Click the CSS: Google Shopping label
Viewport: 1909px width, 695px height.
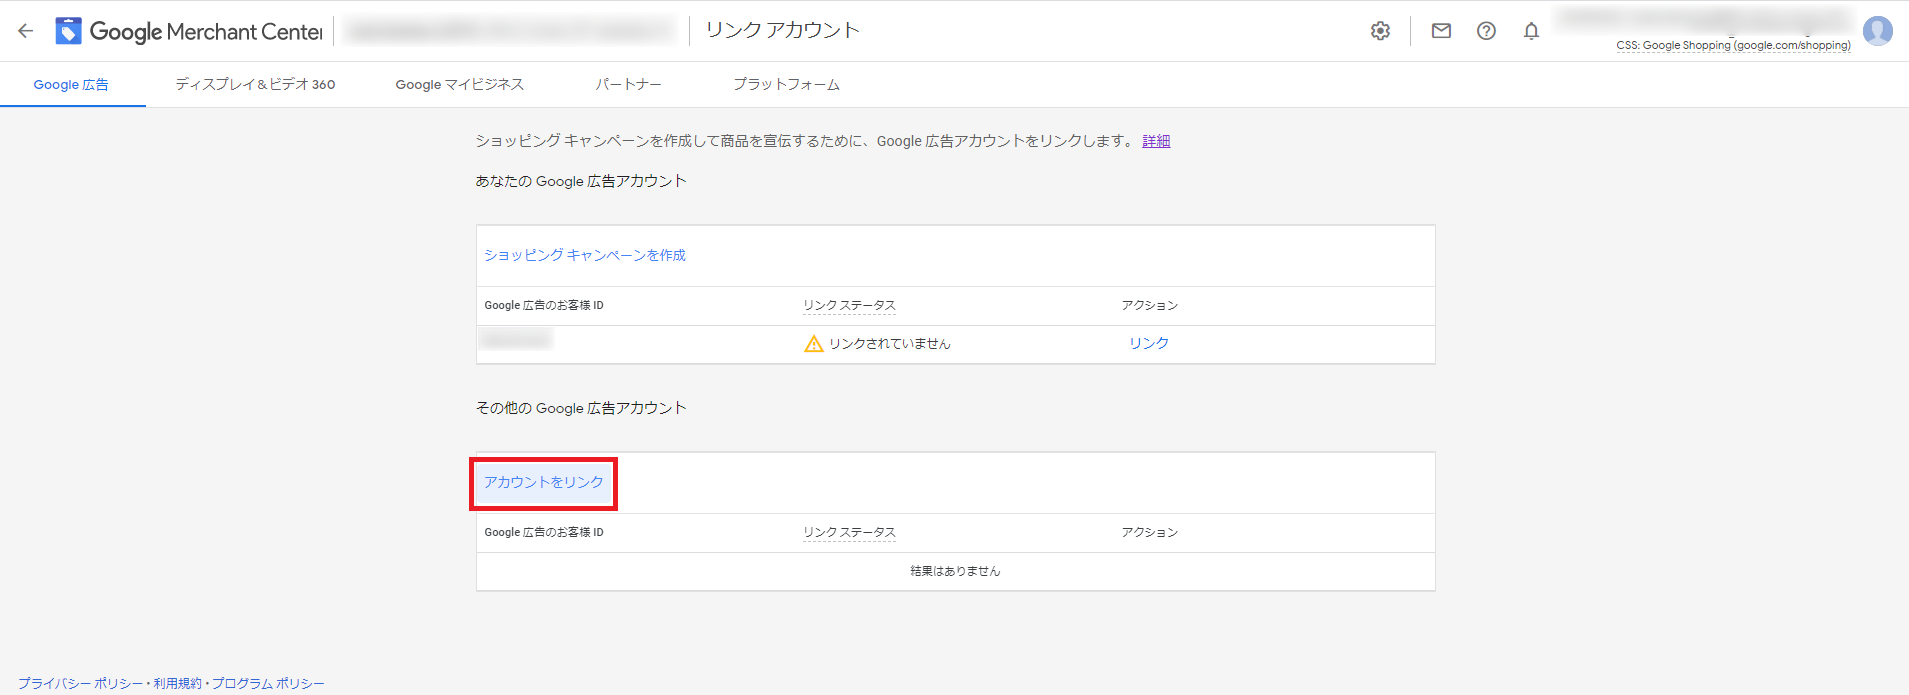tap(1733, 46)
